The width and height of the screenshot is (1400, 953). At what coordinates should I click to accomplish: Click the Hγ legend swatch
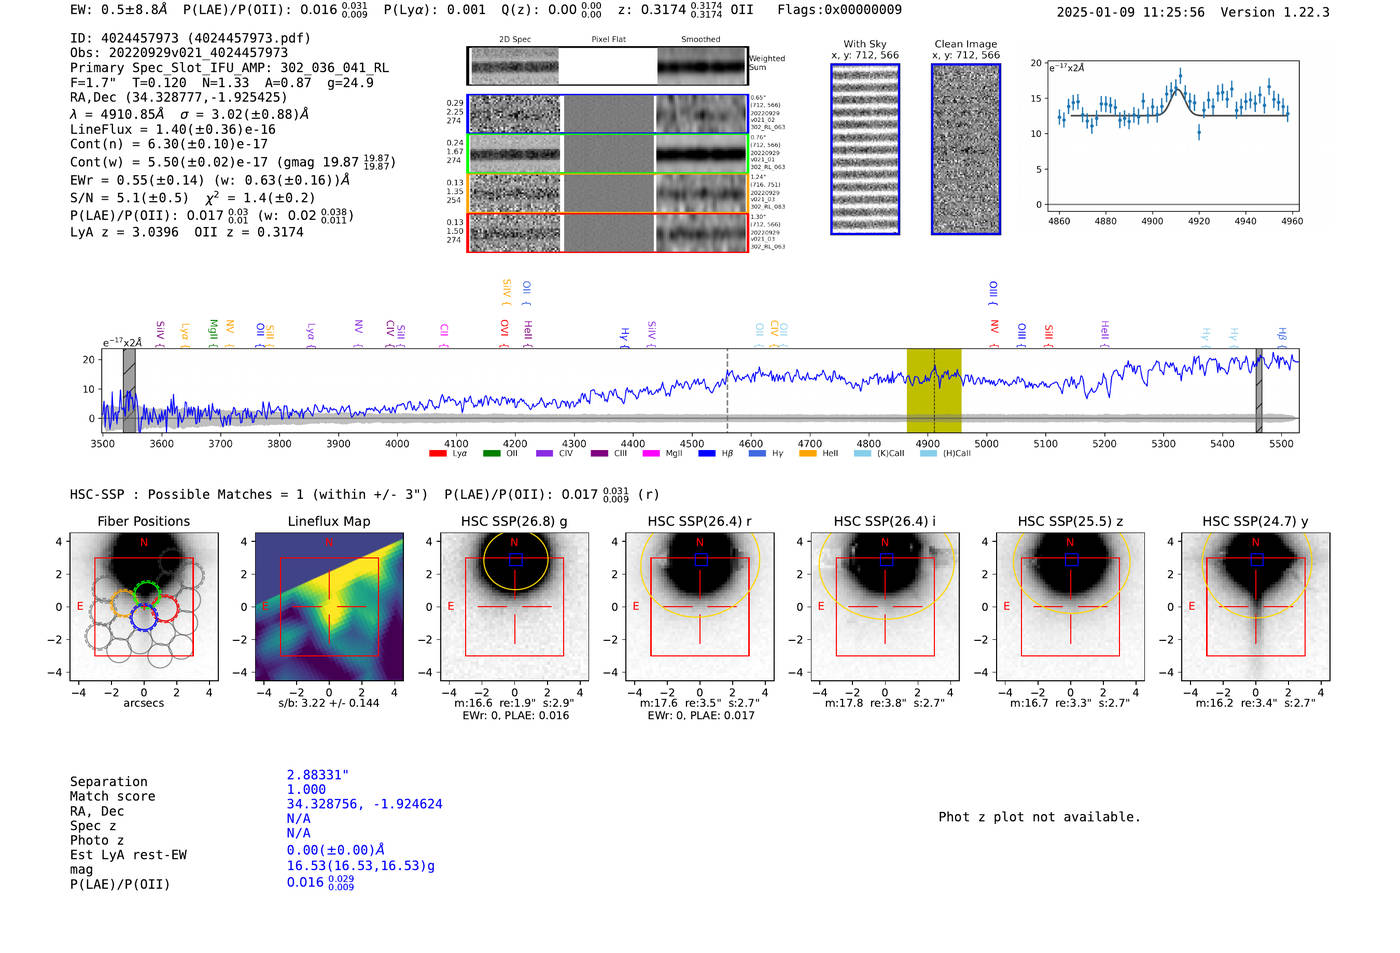pyautogui.click(x=757, y=453)
